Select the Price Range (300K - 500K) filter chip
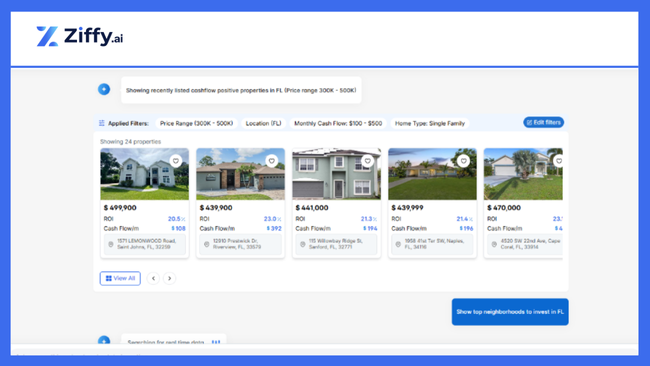The image size is (650, 366). pyautogui.click(x=196, y=123)
